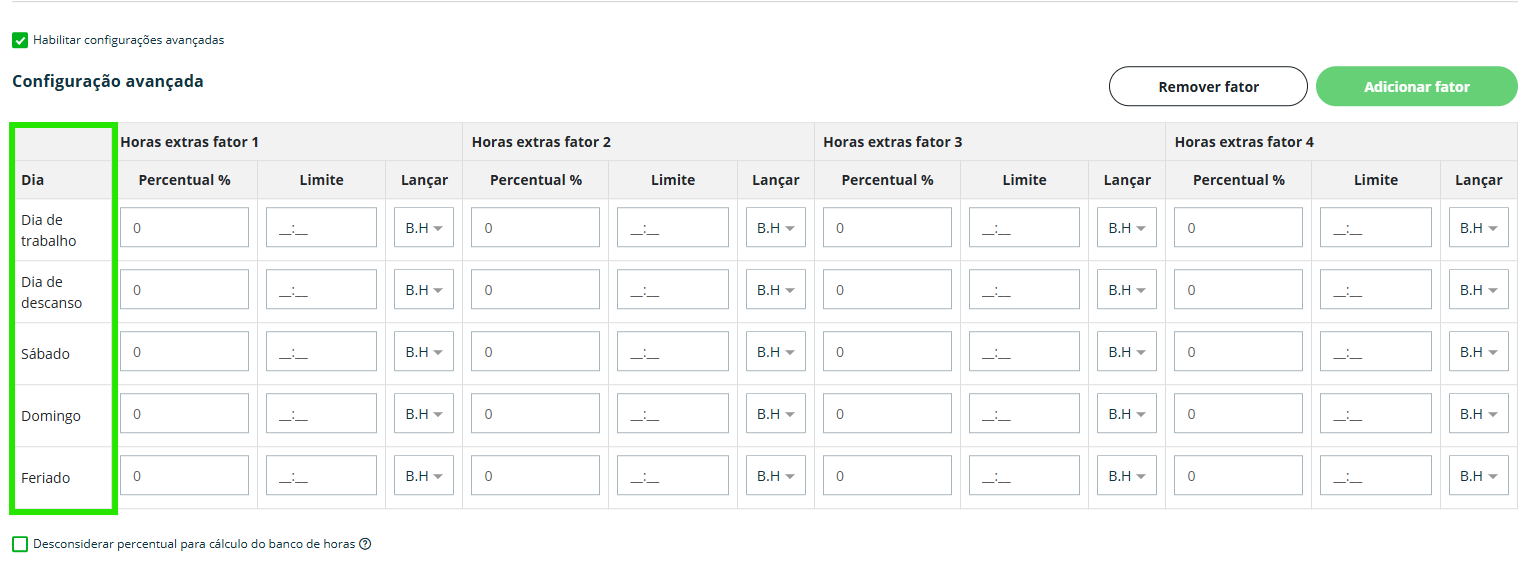Viewport: 1528px width, 561px height.
Task: Focus fator 1 Limite field for Sábado
Action: (321, 352)
